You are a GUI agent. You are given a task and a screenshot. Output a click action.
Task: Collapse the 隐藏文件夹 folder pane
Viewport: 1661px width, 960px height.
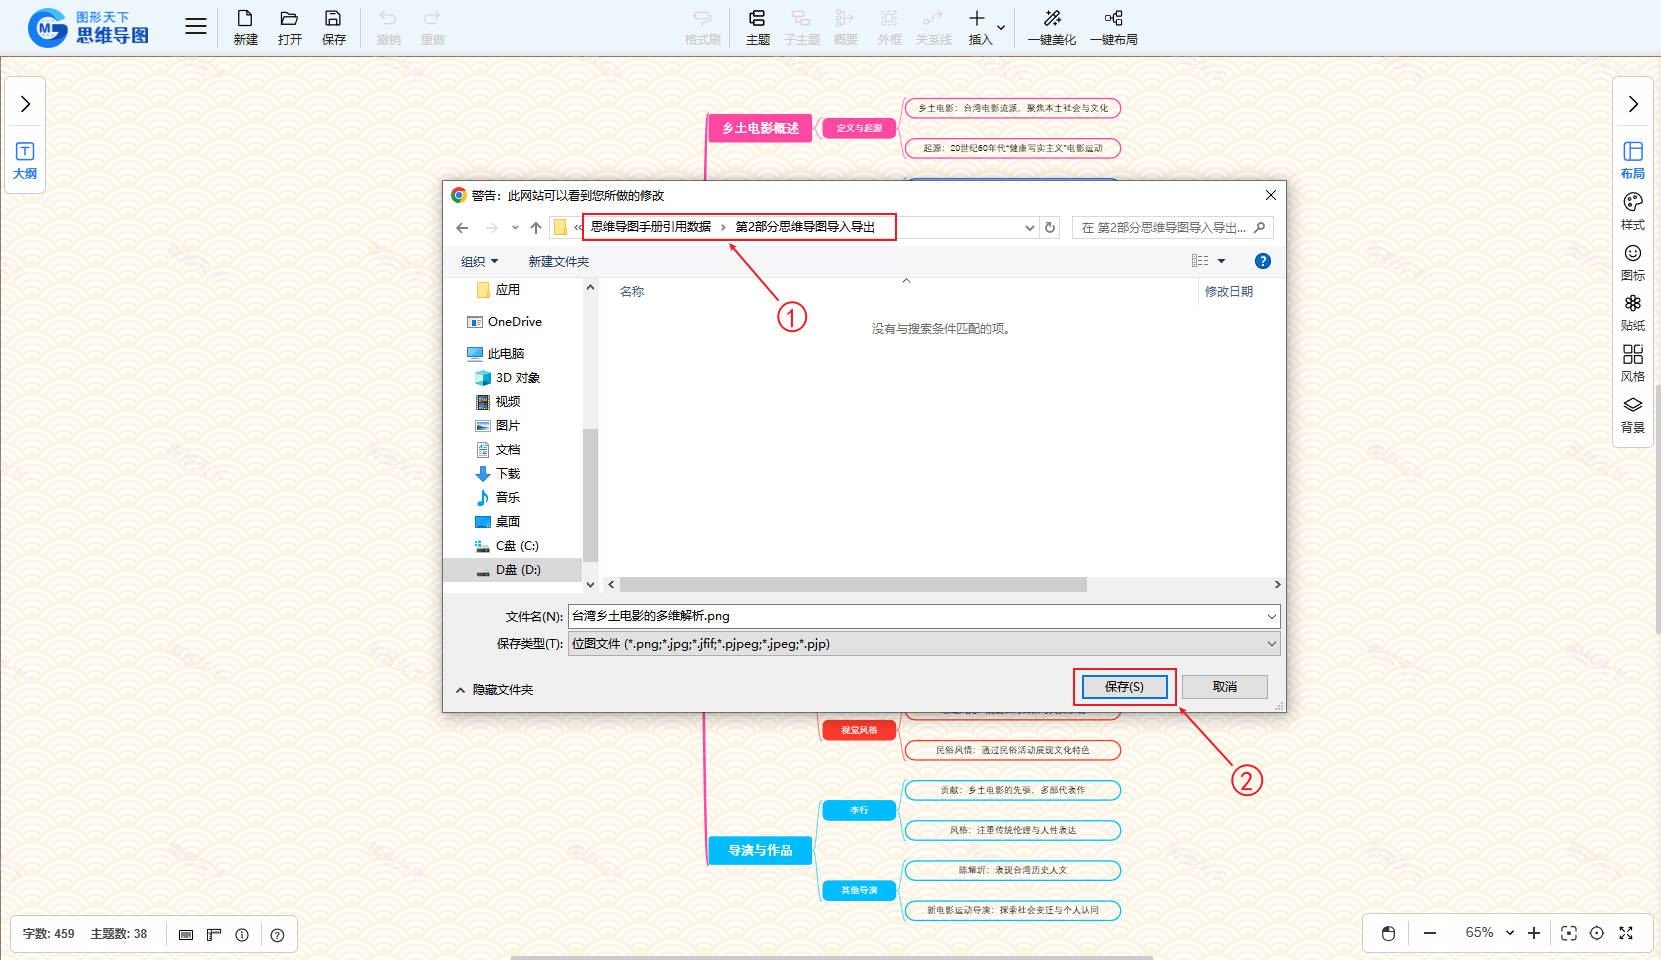coord(494,690)
